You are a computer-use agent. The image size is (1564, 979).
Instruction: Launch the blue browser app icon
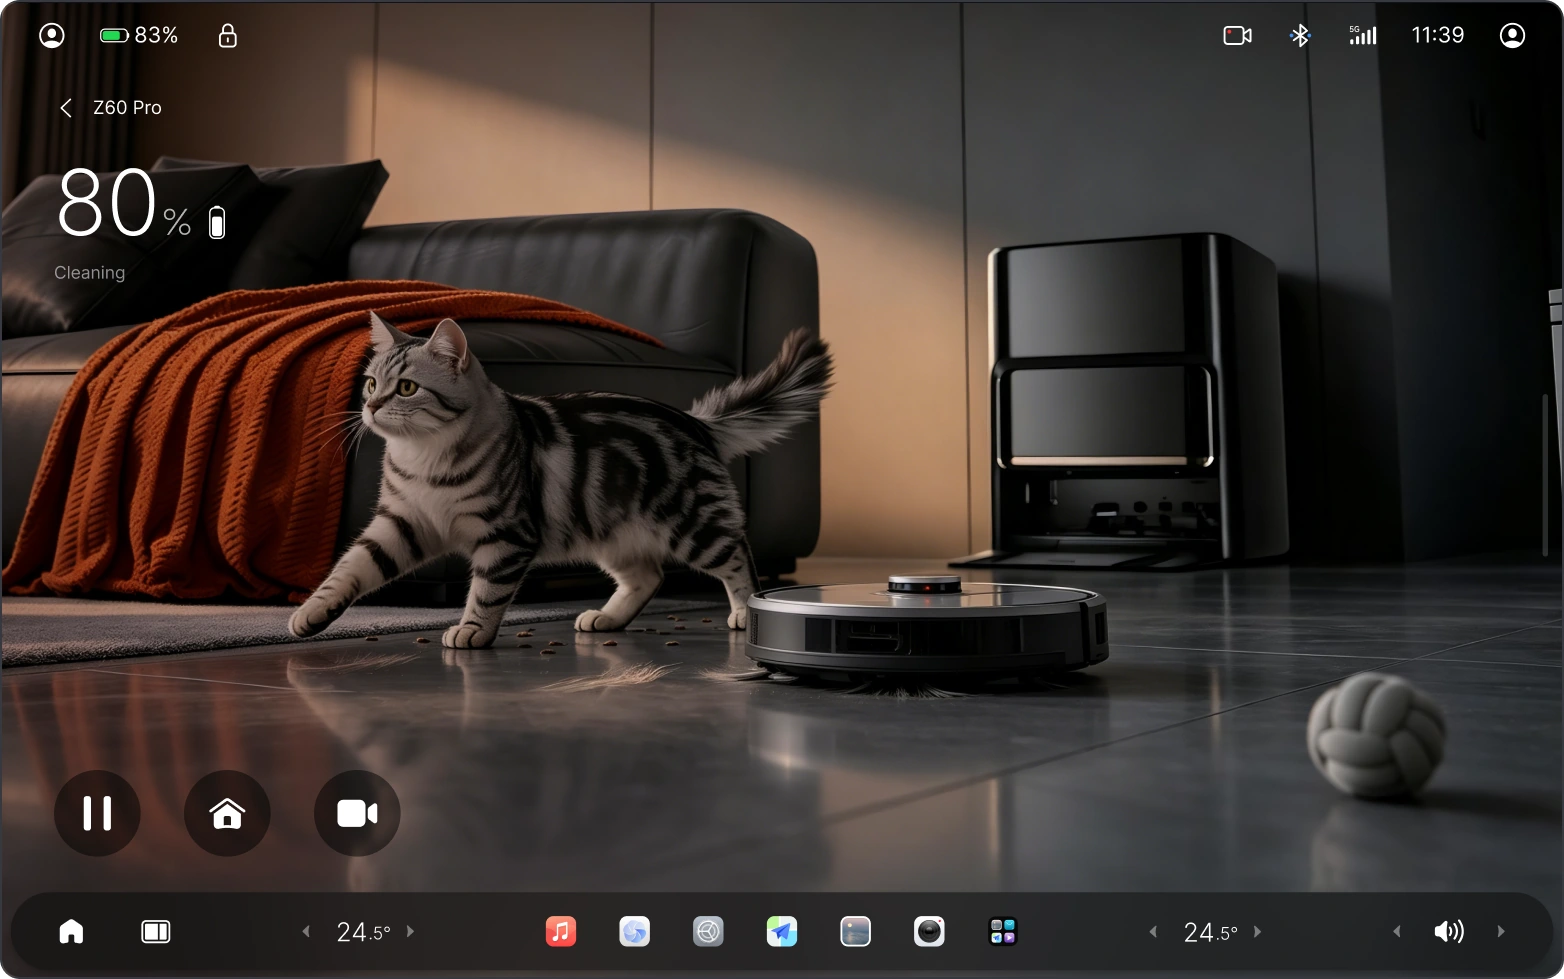(634, 931)
